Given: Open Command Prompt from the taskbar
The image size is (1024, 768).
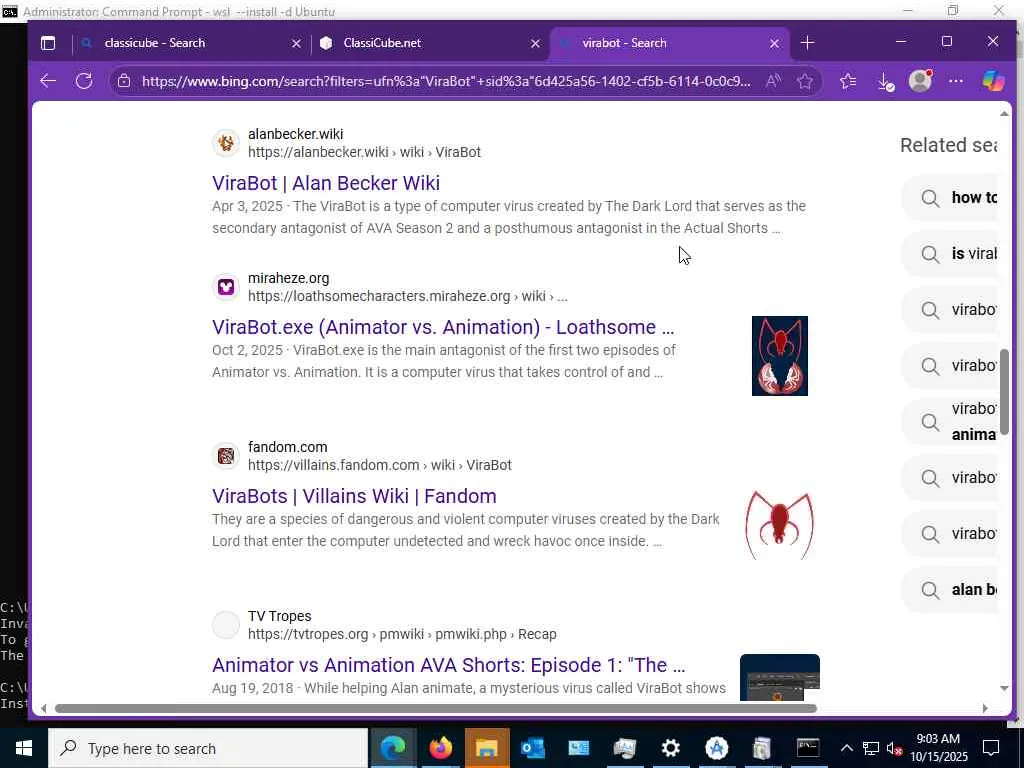Looking at the screenshot, I should click(x=808, y=748).
